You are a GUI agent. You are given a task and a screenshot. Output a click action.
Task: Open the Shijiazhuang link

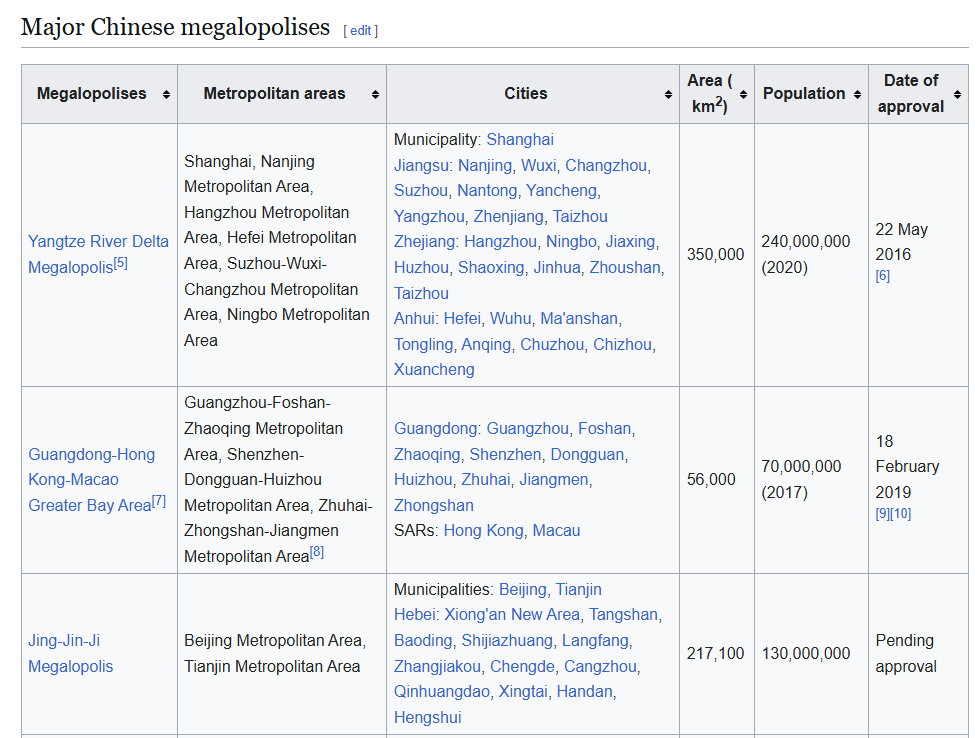point(507,641)
